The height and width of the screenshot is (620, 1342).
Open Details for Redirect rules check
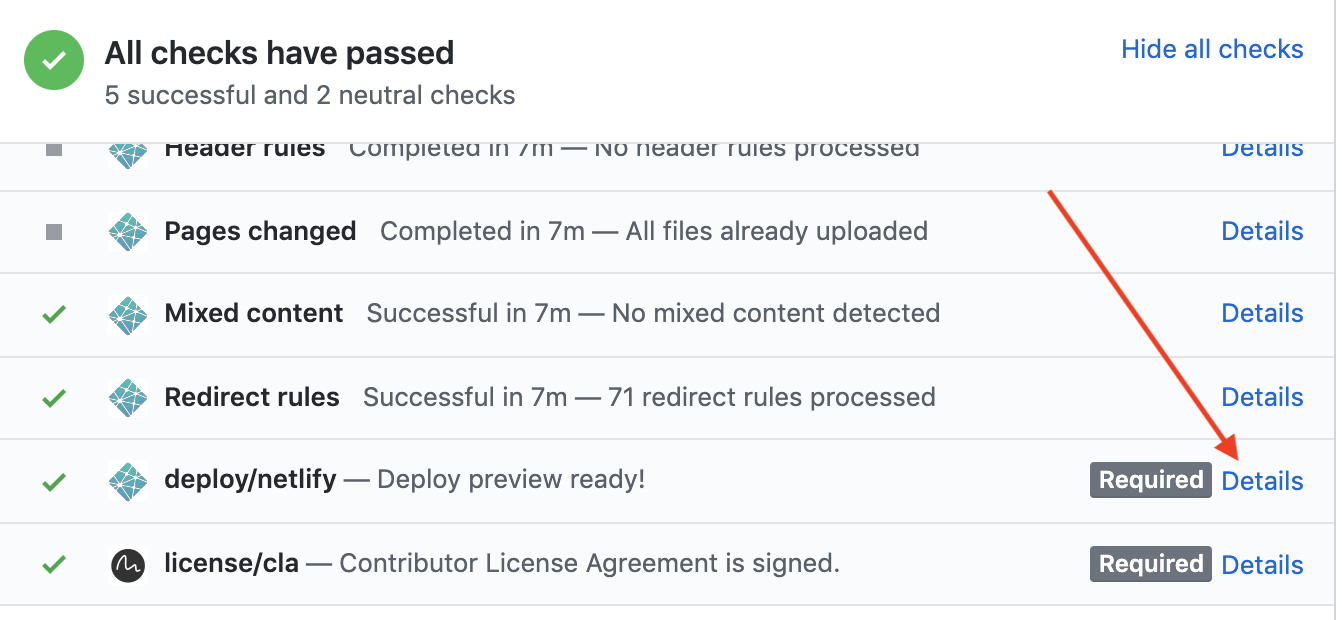[x=1262, y=397]
